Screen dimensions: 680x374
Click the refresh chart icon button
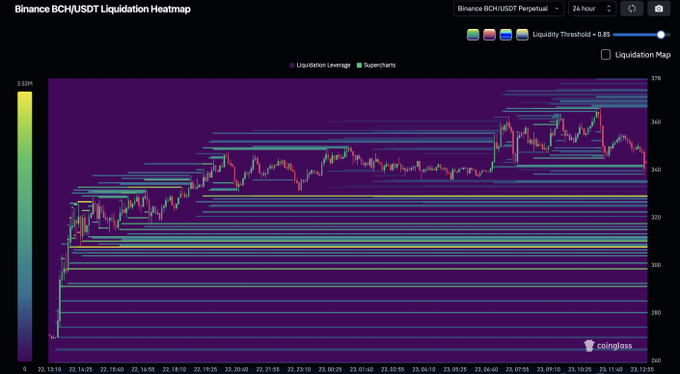coord(631,9)
